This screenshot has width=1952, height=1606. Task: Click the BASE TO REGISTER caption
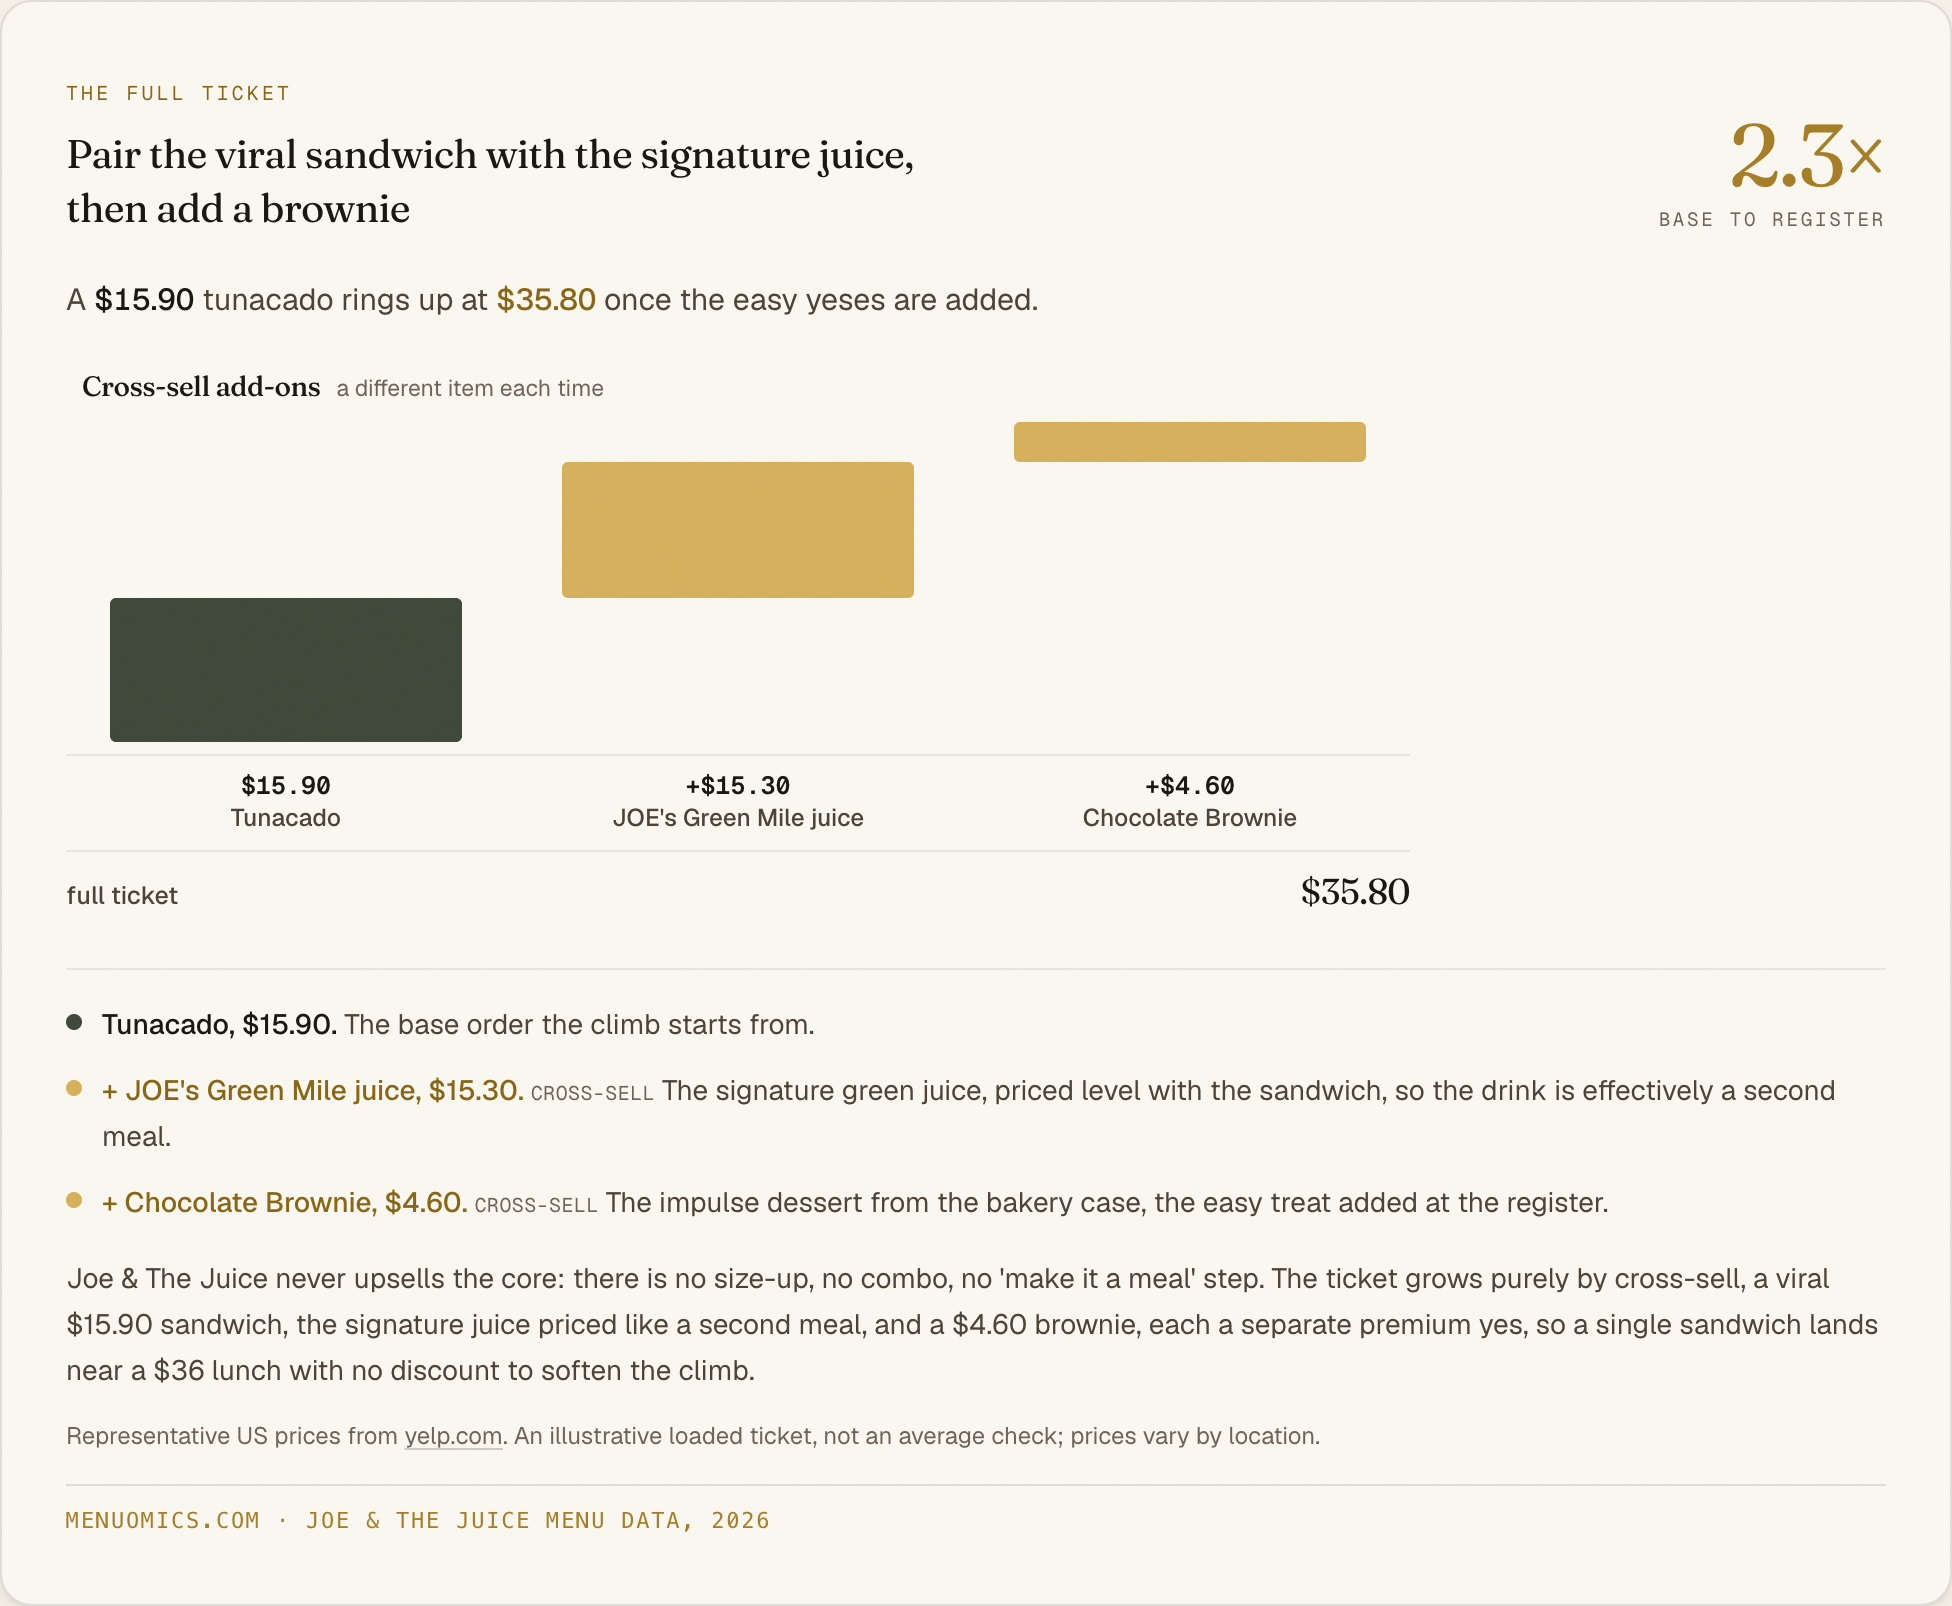[x=1771, y=220]
